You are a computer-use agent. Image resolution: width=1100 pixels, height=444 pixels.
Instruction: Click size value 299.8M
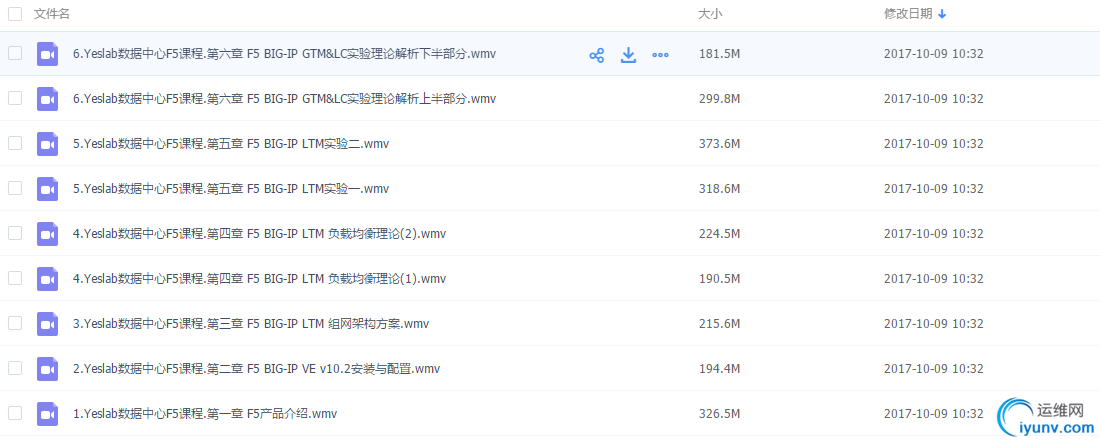[720, 99]
